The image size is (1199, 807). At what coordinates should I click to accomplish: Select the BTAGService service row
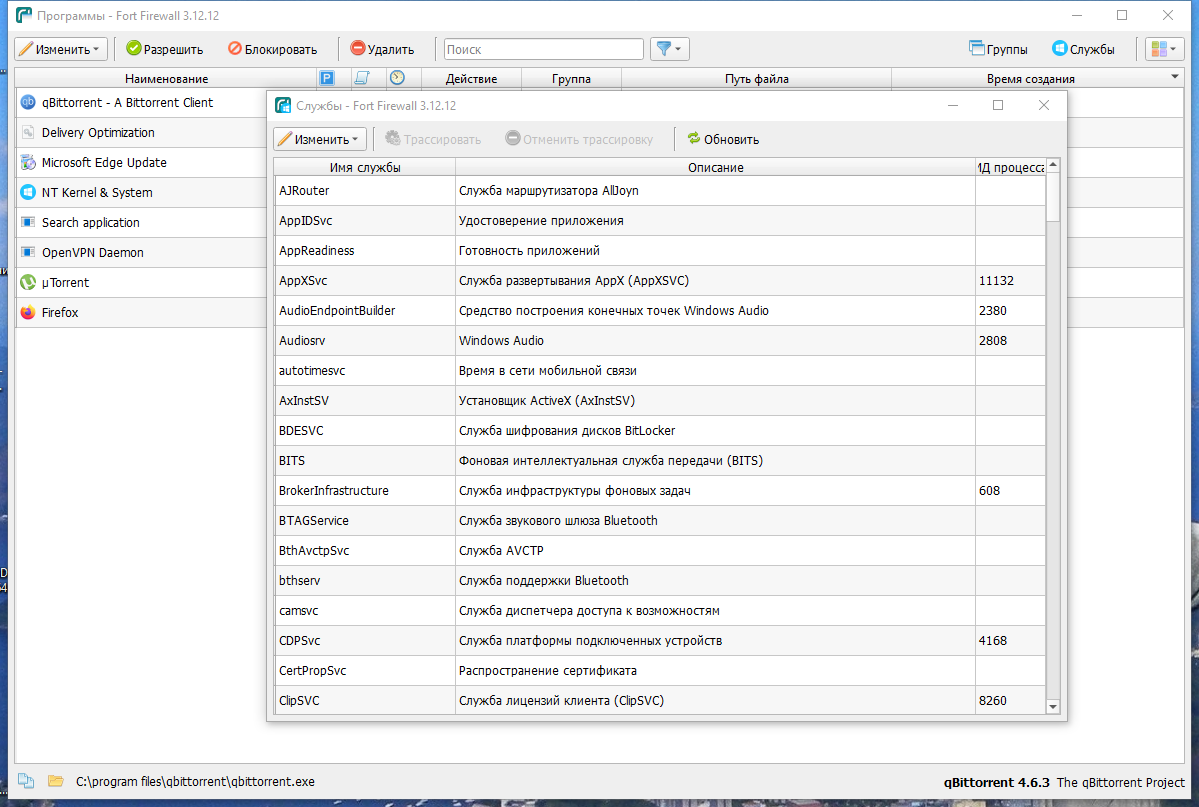pos(659,520)
